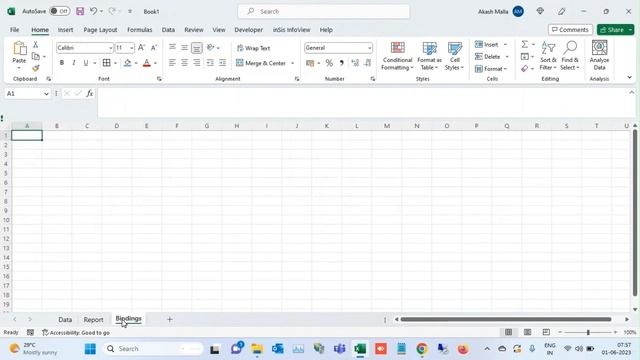Select the Report sheet tab
The image size is (640, 360).
[x=93, y=320]
